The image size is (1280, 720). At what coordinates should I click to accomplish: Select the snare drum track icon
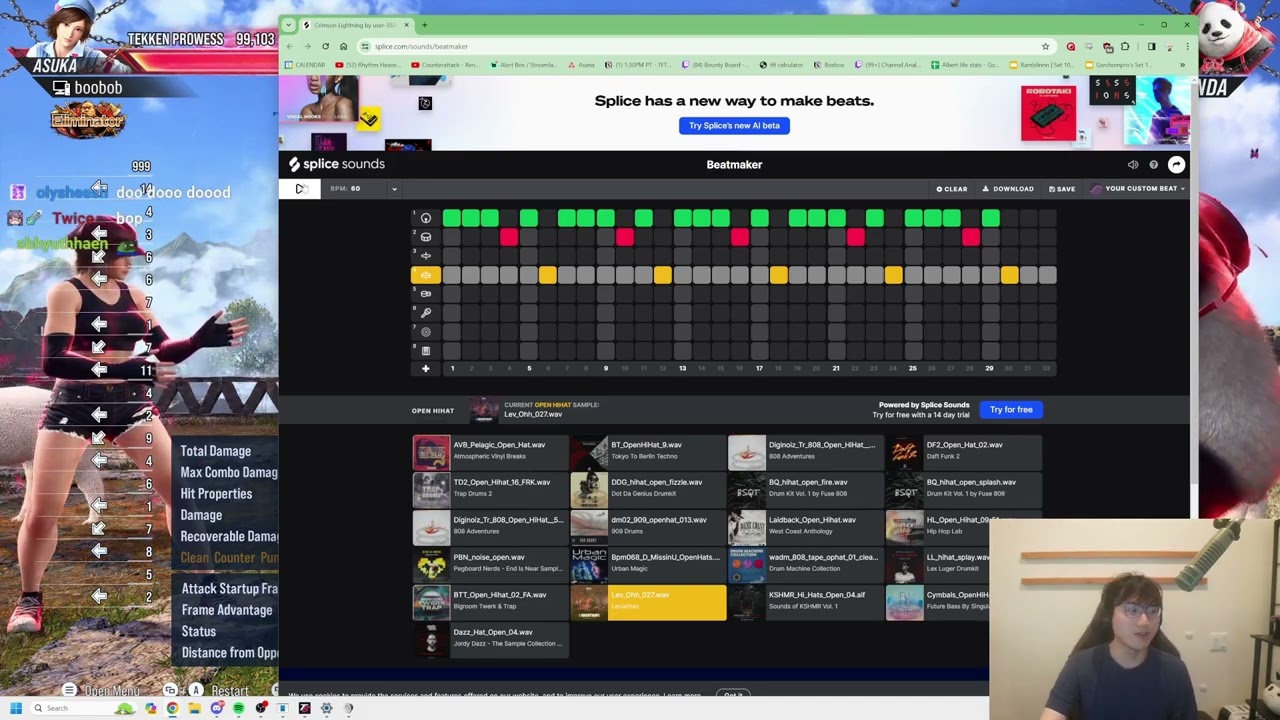[426, 237]
